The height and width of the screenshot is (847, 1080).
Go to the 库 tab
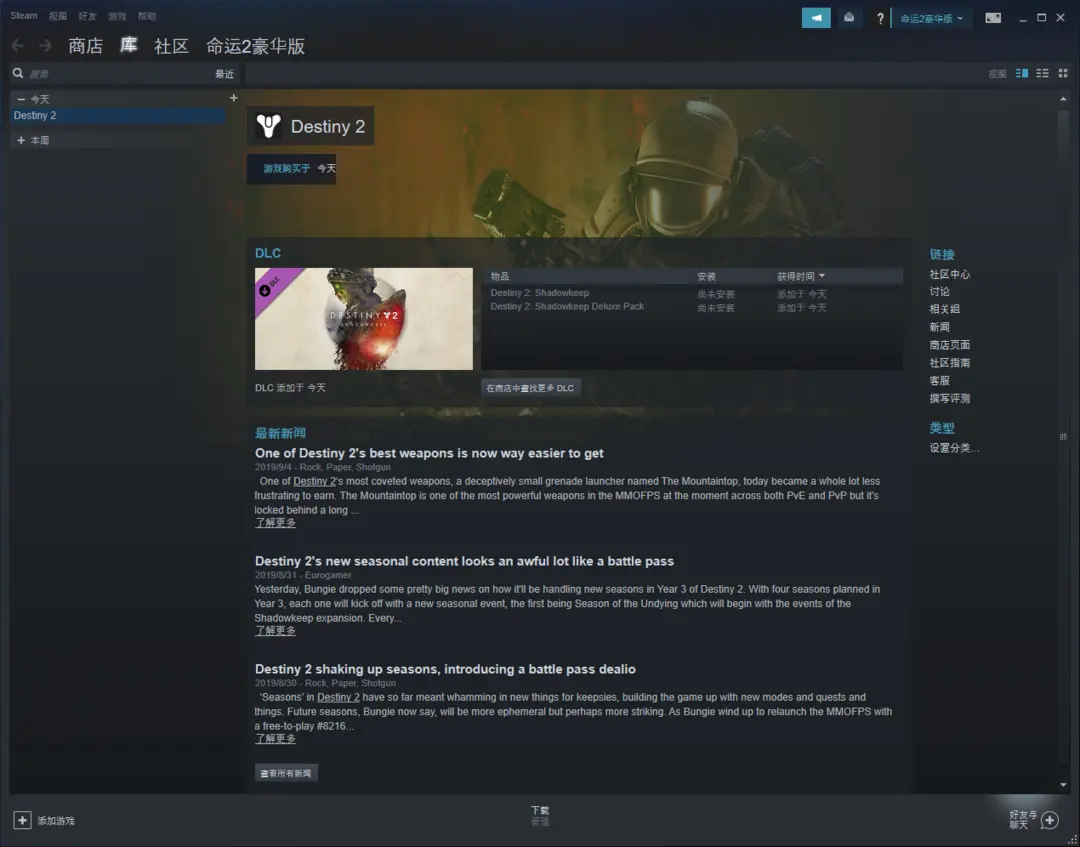click(129, 45)
